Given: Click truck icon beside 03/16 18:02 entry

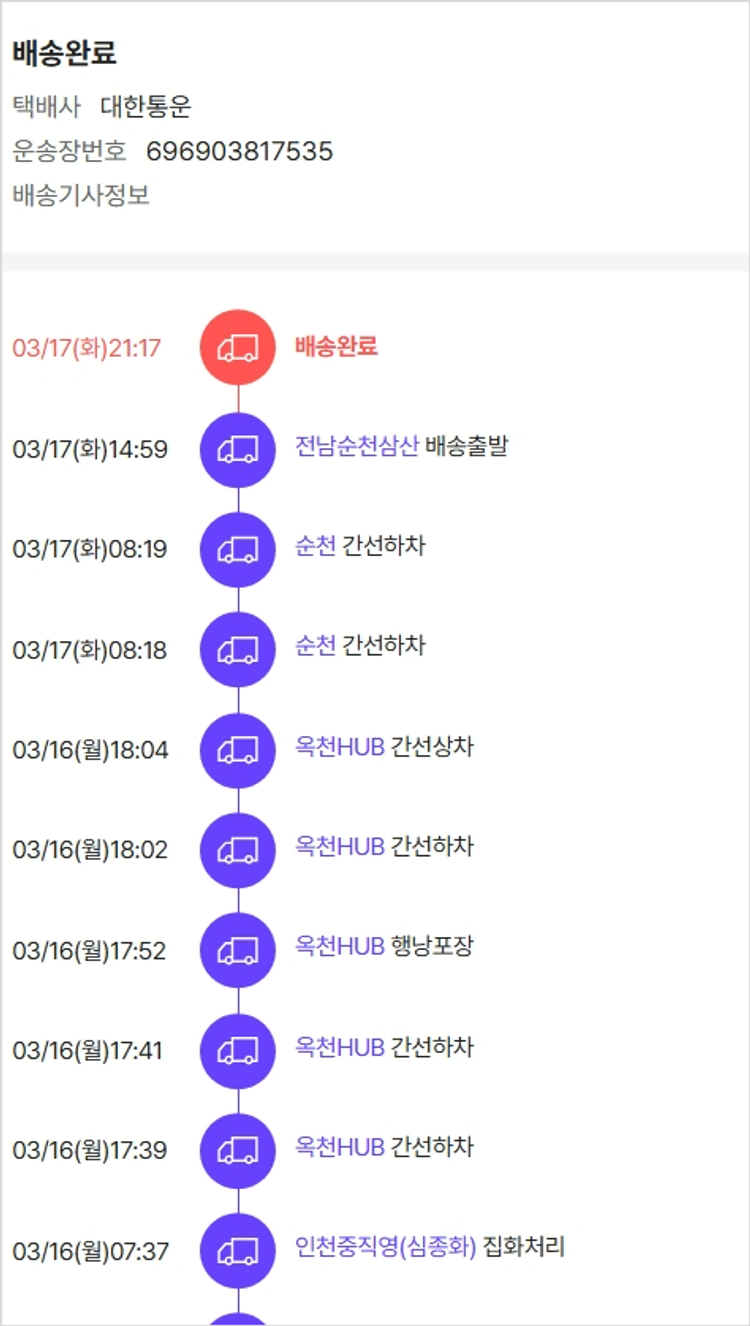Looking at the screenshot, I should click(238, 850).
